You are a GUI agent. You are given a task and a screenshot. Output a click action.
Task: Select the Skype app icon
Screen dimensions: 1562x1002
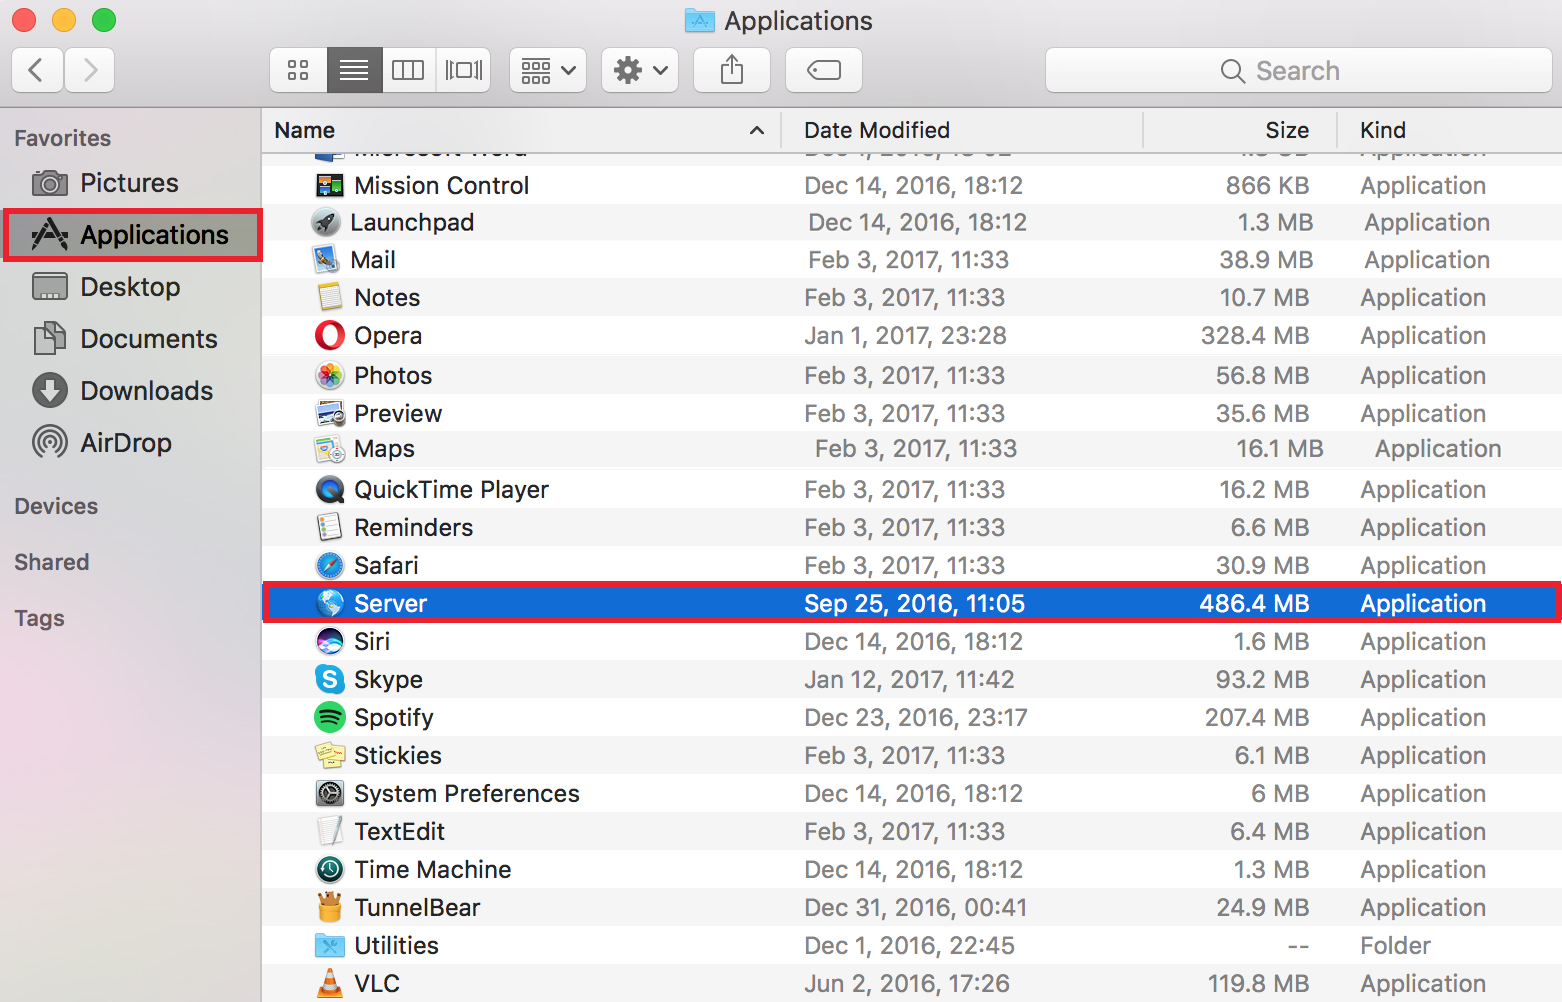coord(329,680)
